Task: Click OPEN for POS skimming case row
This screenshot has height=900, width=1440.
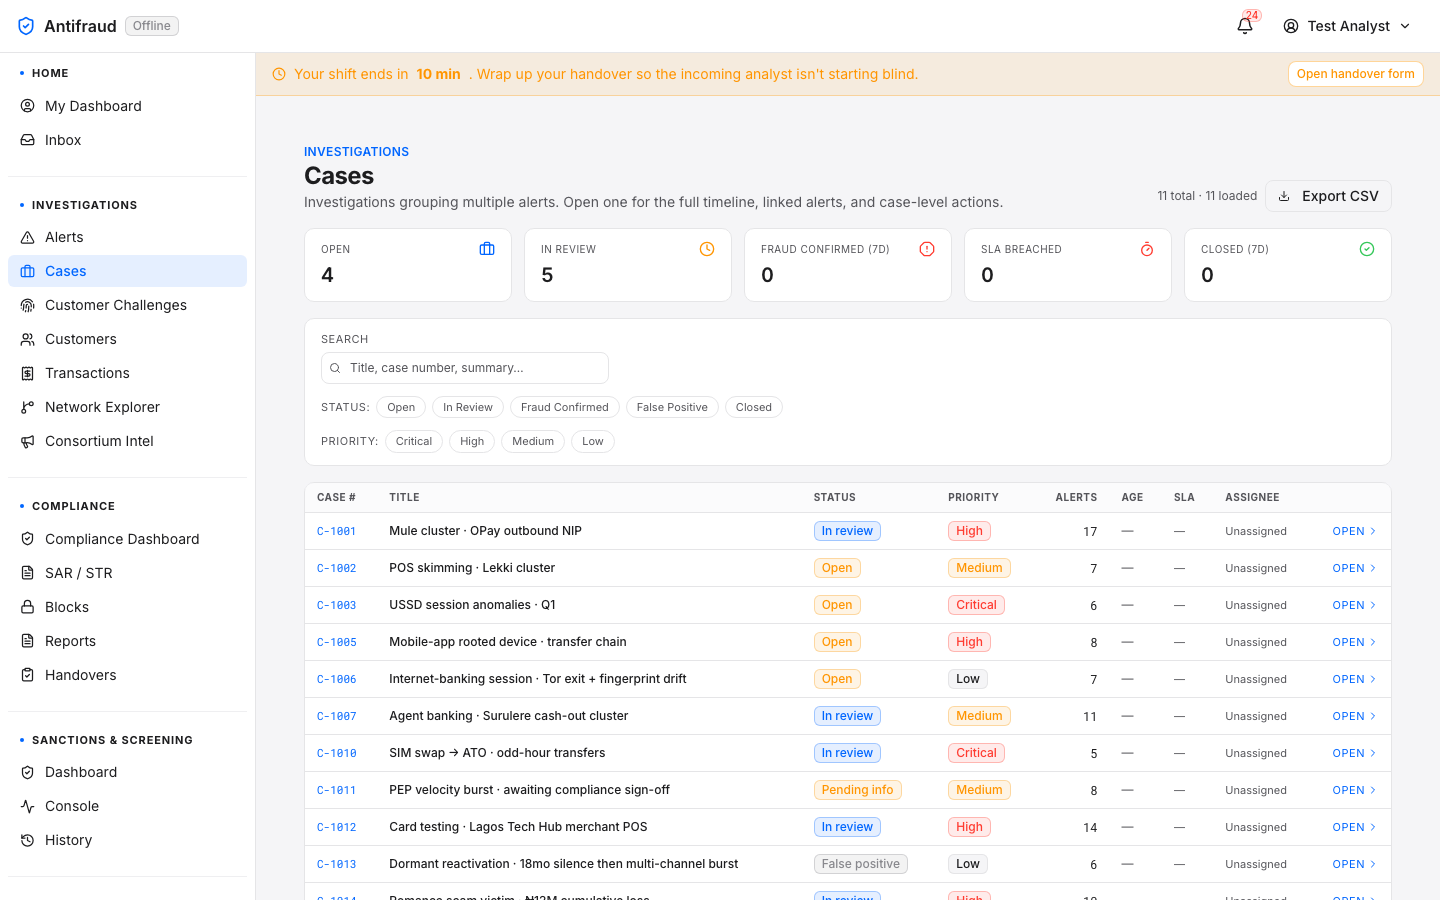Action: [x=1355, y=568]
